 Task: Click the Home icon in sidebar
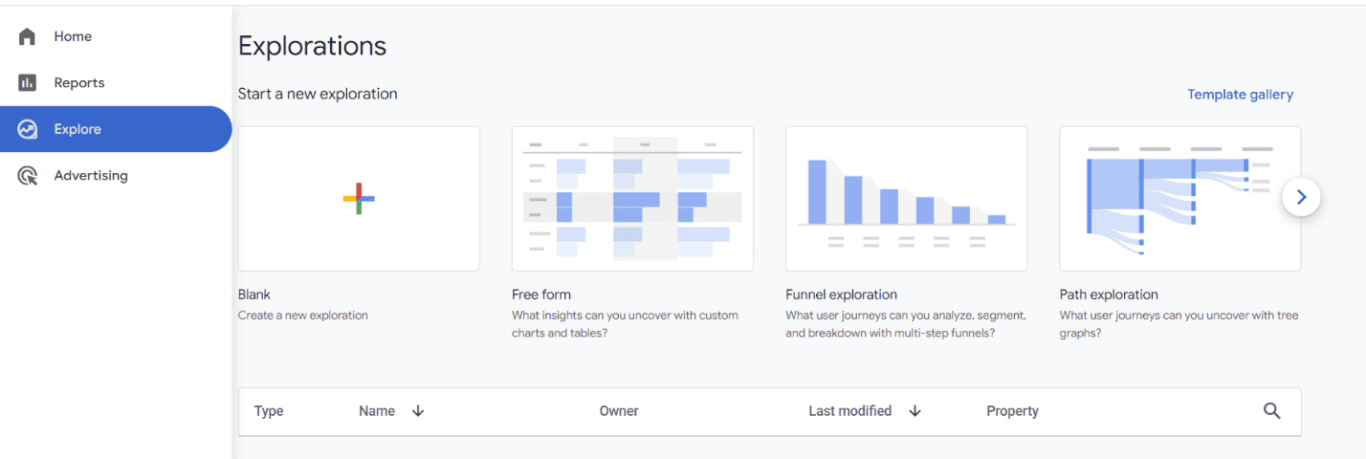(27, 36)
